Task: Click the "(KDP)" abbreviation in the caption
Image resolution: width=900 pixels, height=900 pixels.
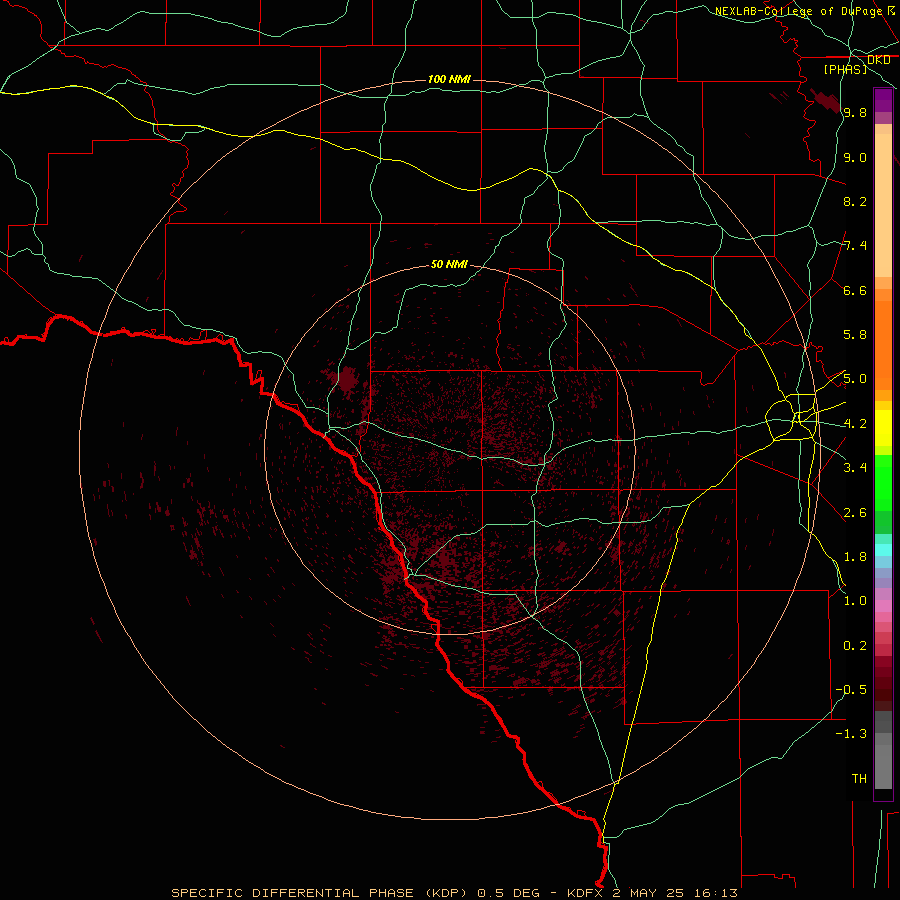Action: click(x=446, y=893)
